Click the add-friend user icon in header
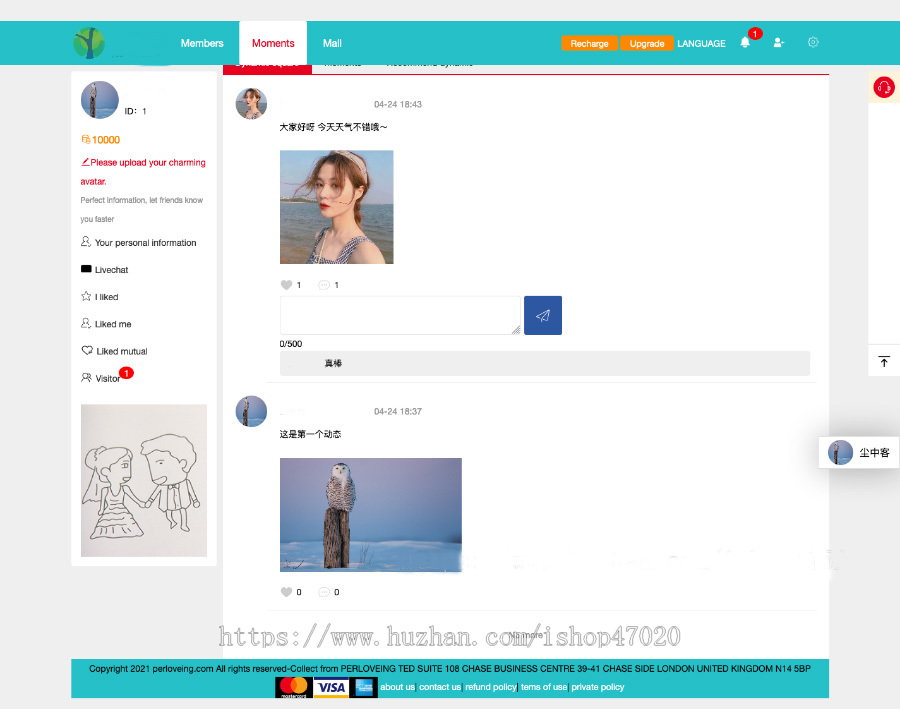Viewport: 900px width, 709px height. pos(778,42)
